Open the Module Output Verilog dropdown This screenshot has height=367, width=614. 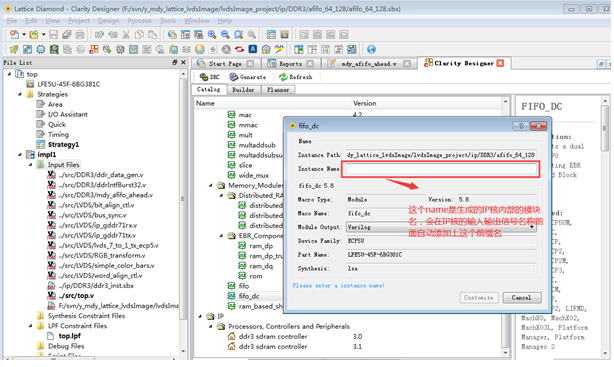pyautogui.click(x=441, y=227)
